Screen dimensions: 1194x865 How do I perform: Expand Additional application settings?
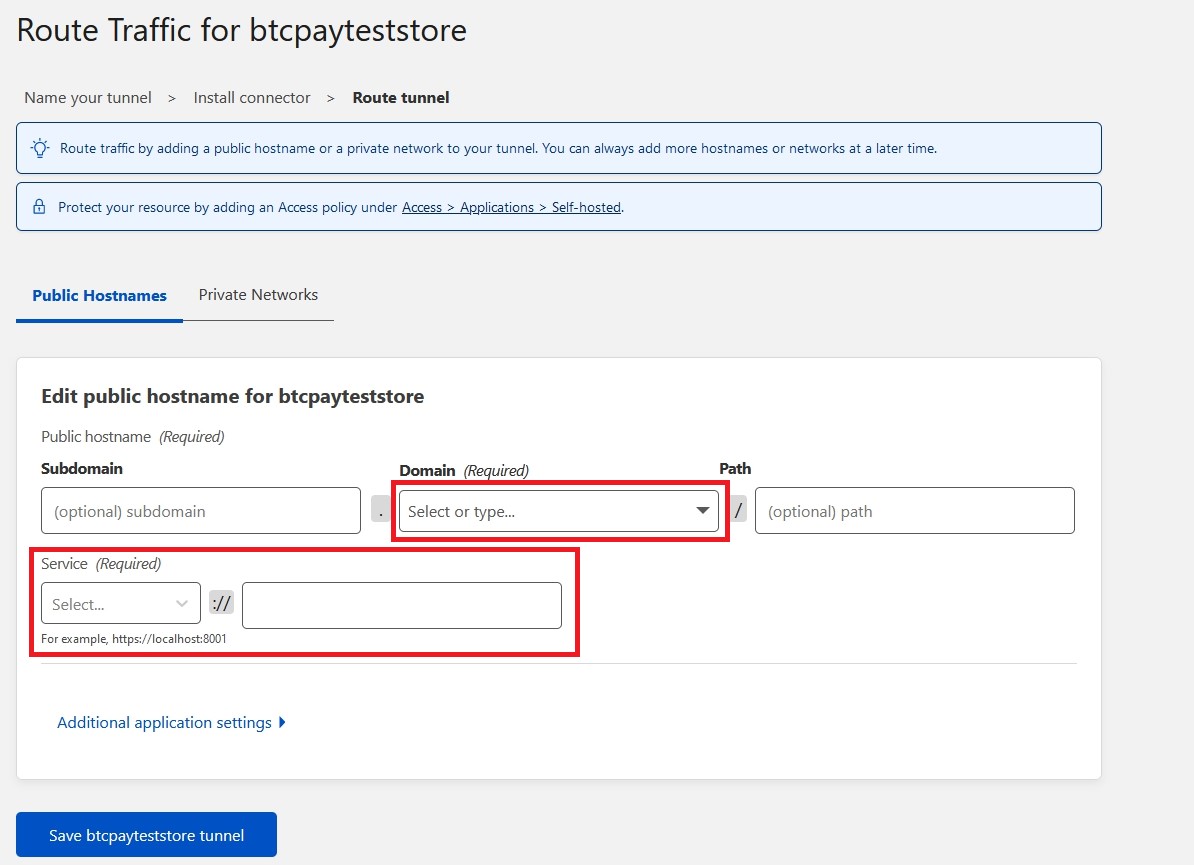coord(166,721)
